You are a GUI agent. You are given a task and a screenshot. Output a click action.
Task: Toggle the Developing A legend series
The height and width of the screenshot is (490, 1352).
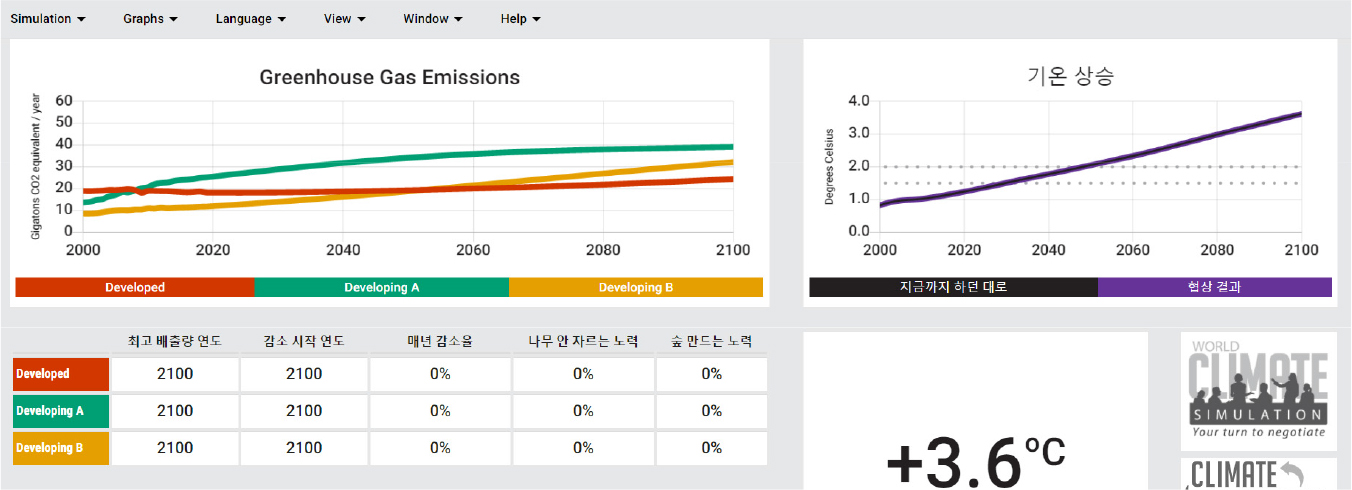[382, 288]
